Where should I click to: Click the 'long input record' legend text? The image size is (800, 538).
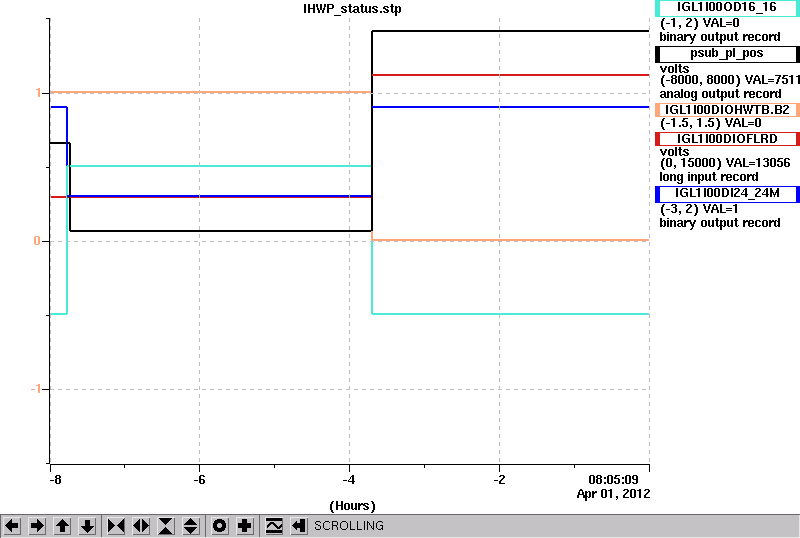click(x=709, y=177)
